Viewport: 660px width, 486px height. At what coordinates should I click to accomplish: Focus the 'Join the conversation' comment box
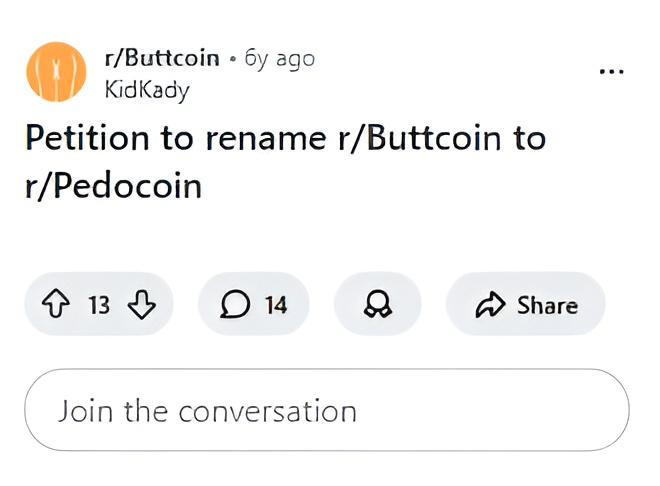[326, 411]
